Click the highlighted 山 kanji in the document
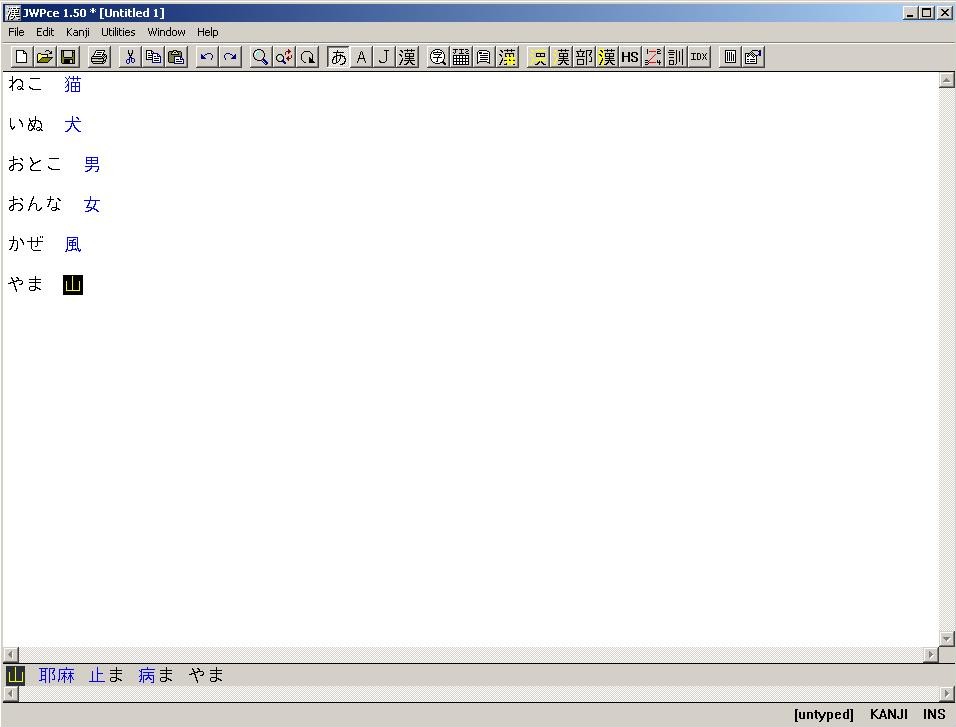The image size is (956, 727). [x=73, y=285]
